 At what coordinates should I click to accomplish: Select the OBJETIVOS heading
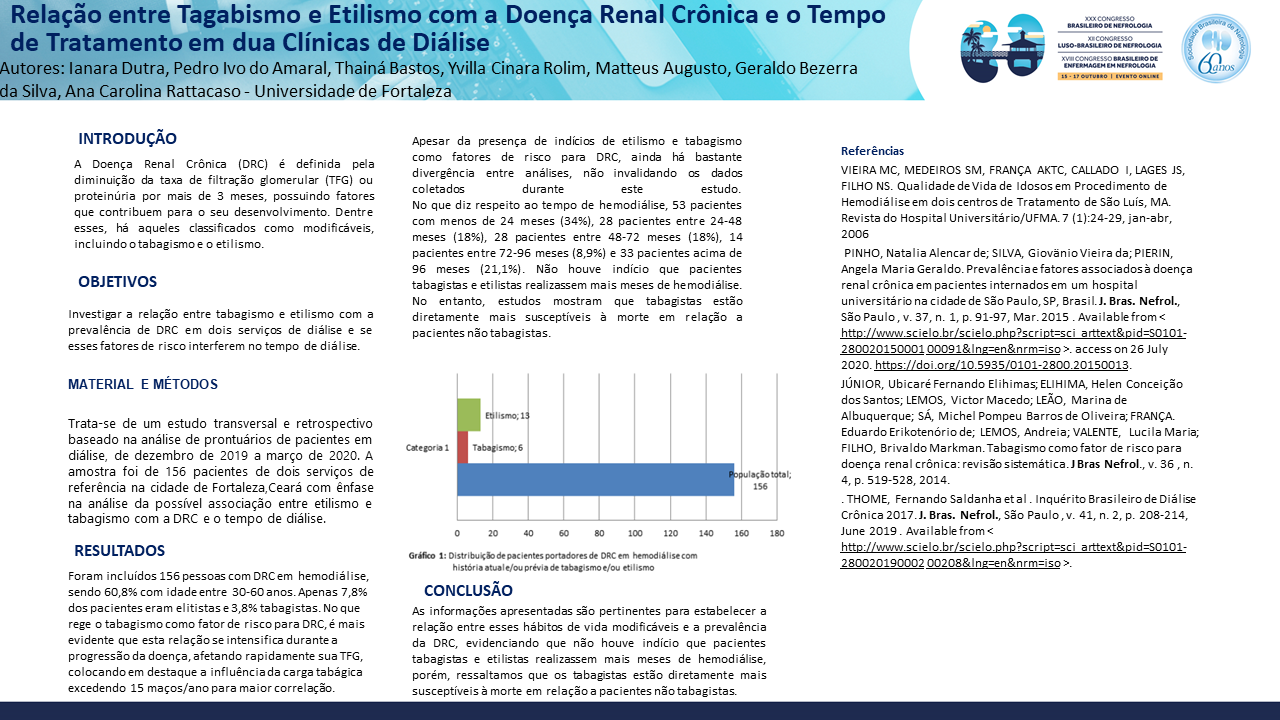point(118,282)
